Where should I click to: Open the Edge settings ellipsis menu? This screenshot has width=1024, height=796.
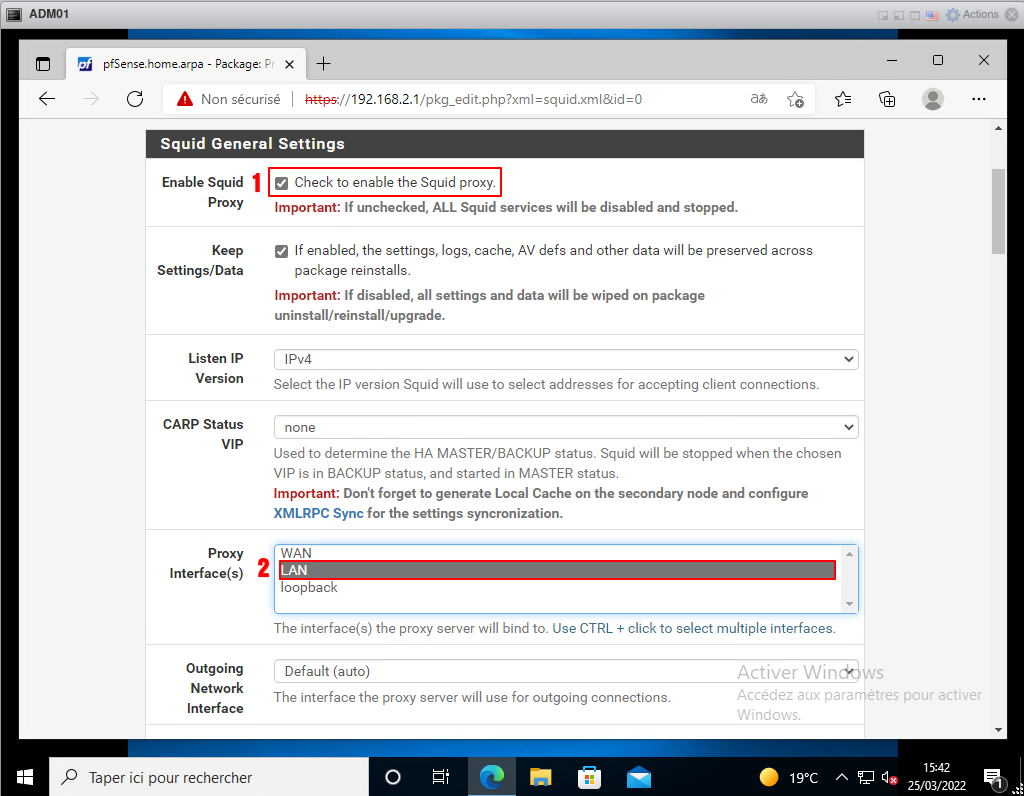tap(980, 99)
